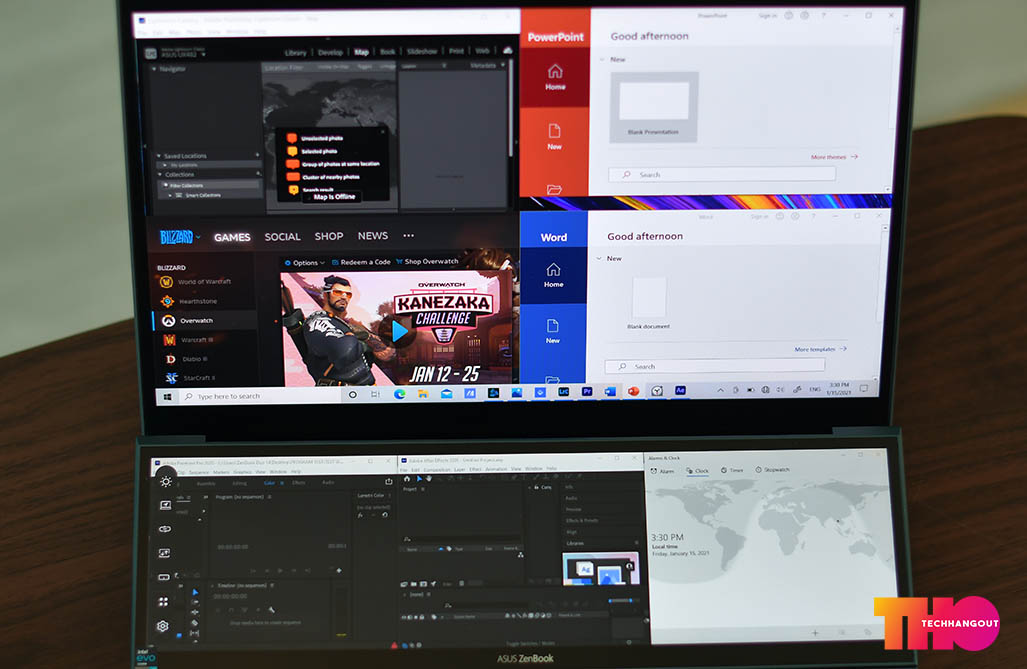This screenshot has height=669, width=1027.
Task: Open the Blizzard GAMES tab
Action: 232,237
